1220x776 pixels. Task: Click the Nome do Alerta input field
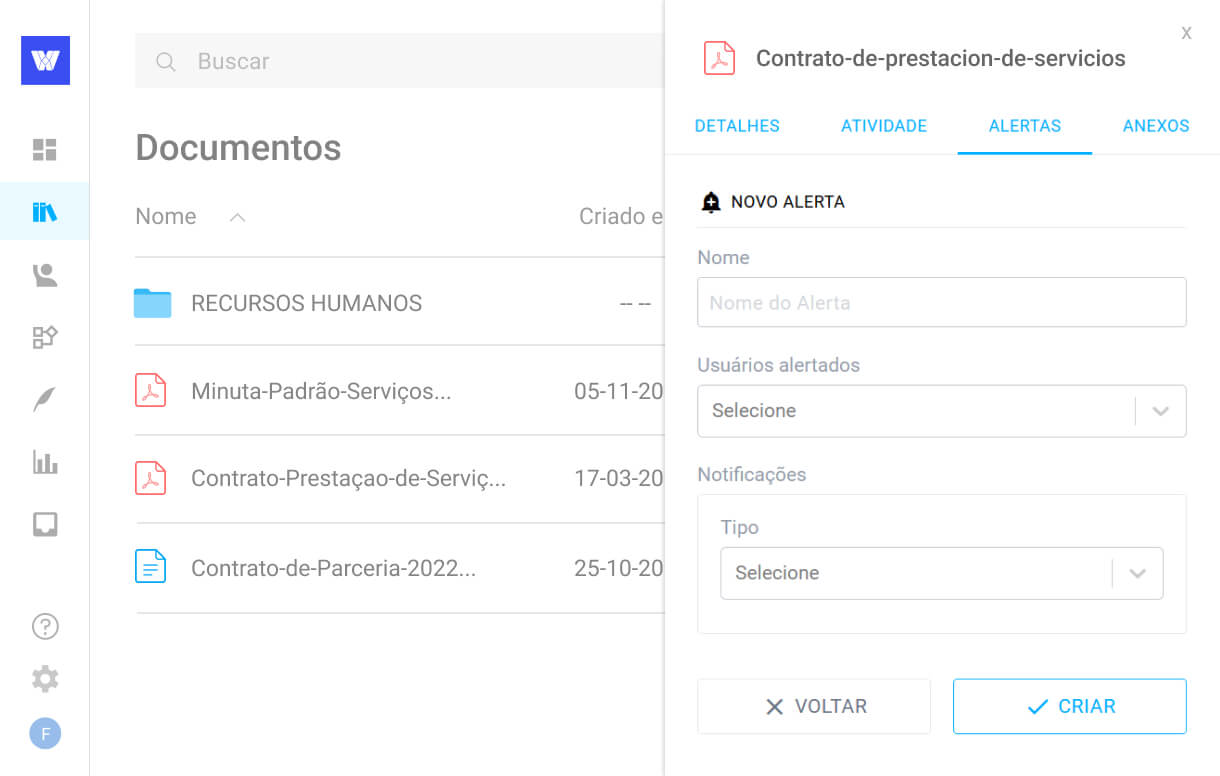pos(941,302)
